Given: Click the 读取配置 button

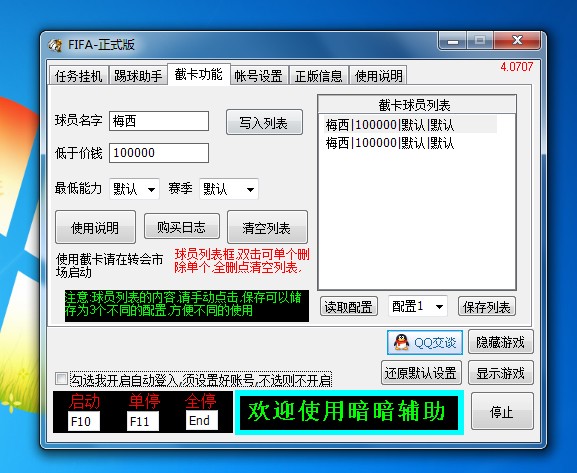Looking at the screenshot, I should (x=349, y=306).
